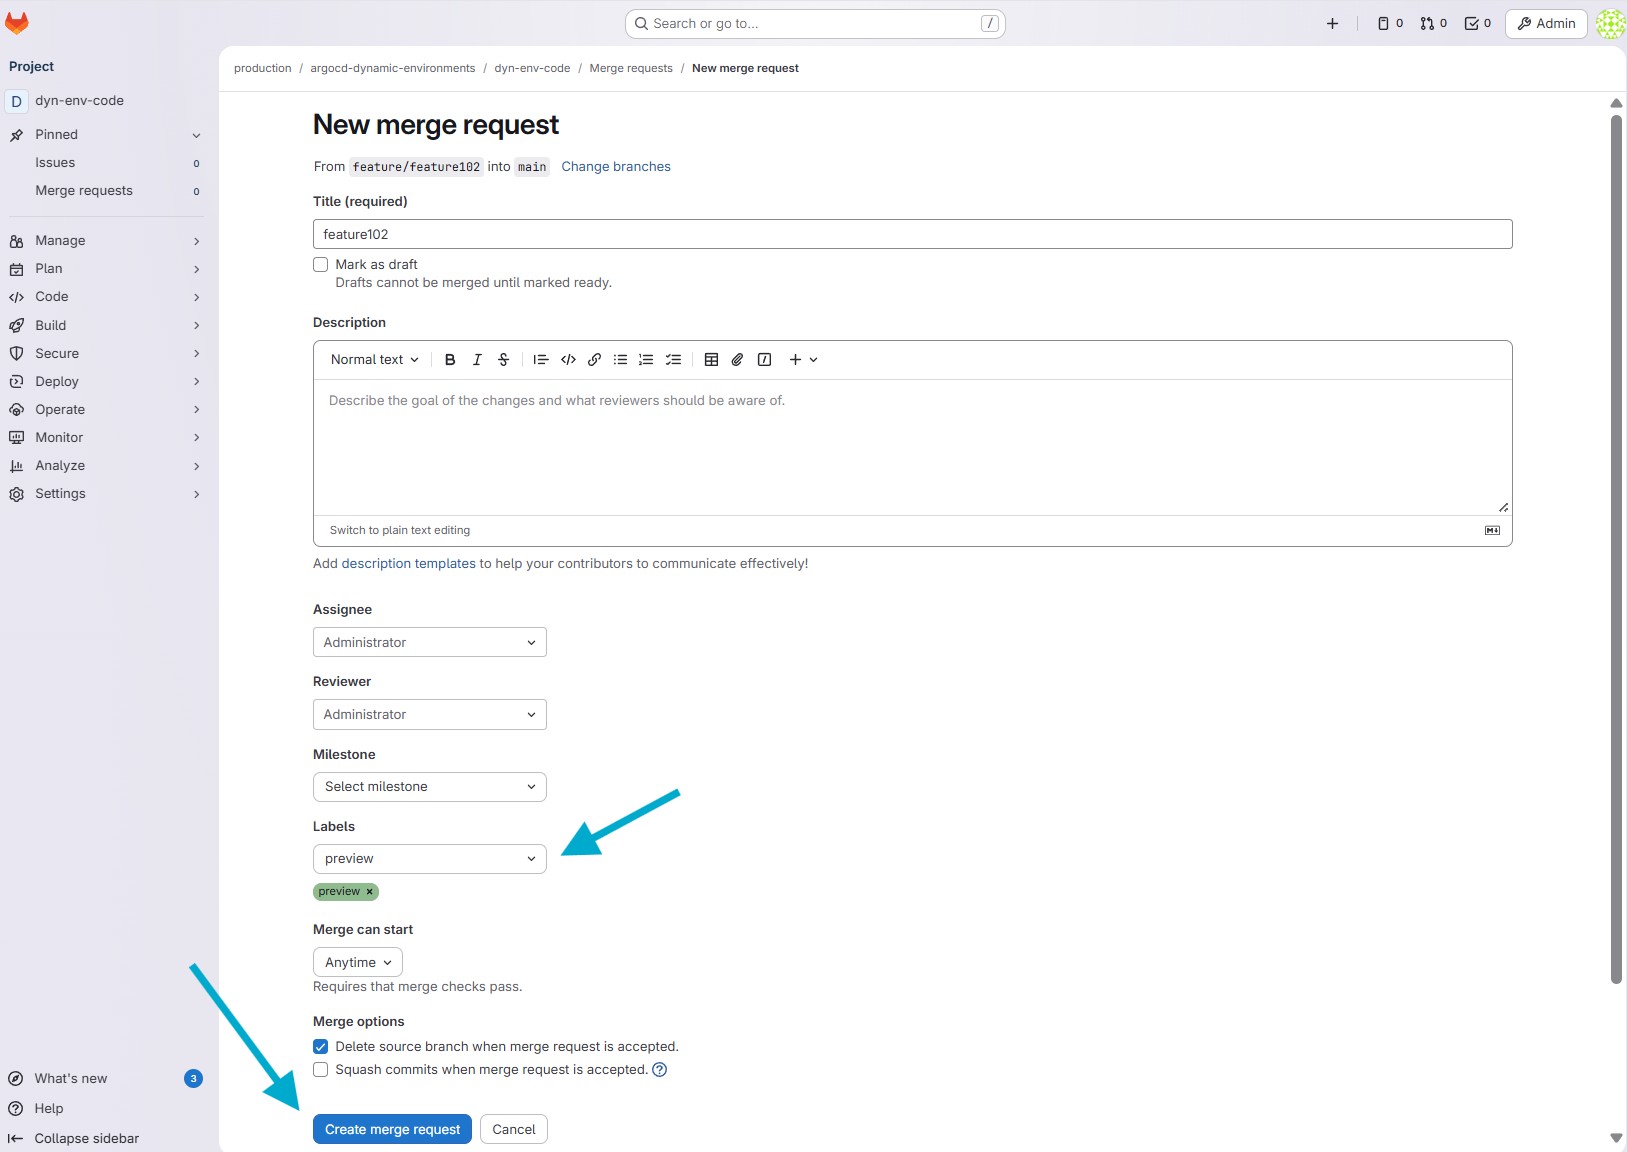The image size is (1627, 1152).
Task: Click the Bold formatting icon
Action: [450, 360]
